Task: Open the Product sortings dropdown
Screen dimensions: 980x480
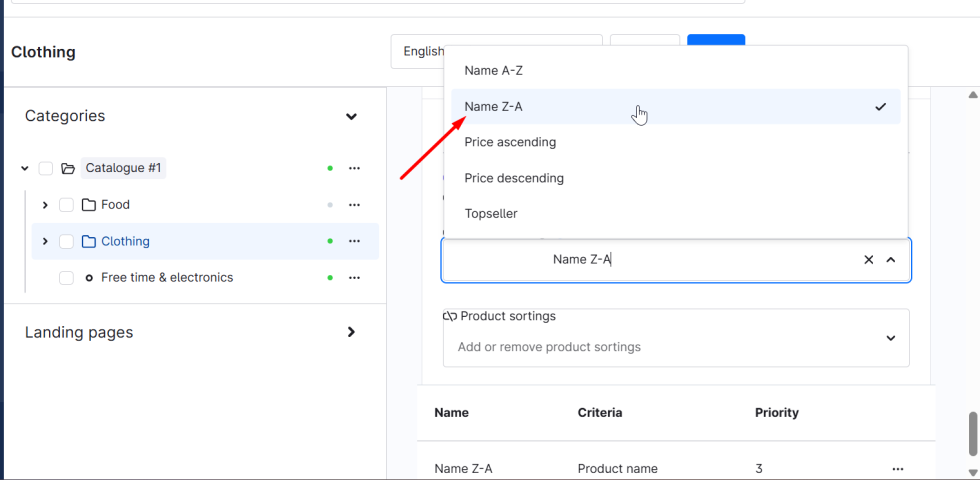Action: [890, 338]
